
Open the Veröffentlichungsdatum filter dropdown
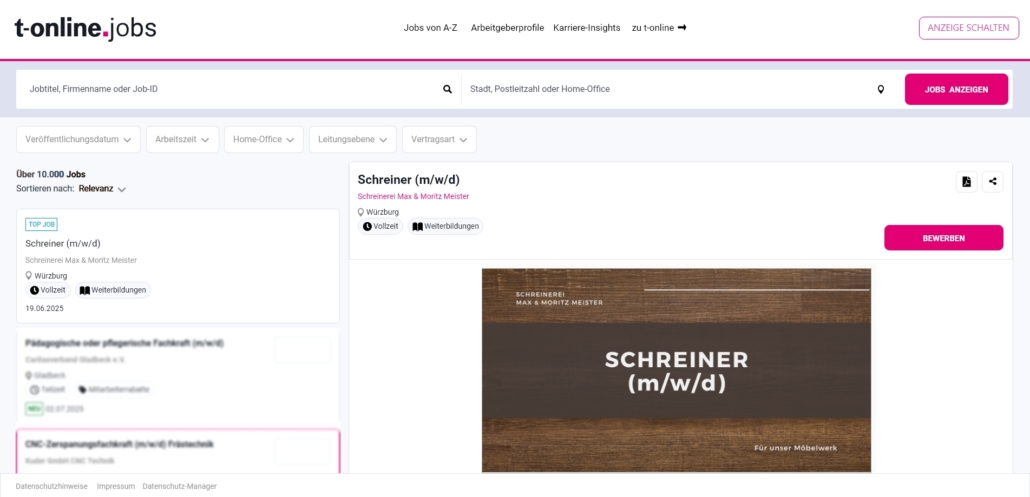(78, 139)
